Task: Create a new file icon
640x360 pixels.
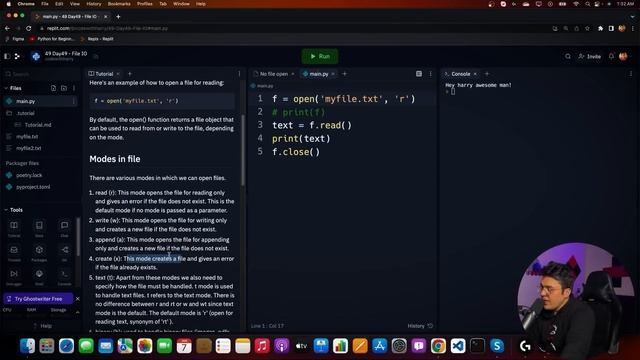Action: point(53,88)
